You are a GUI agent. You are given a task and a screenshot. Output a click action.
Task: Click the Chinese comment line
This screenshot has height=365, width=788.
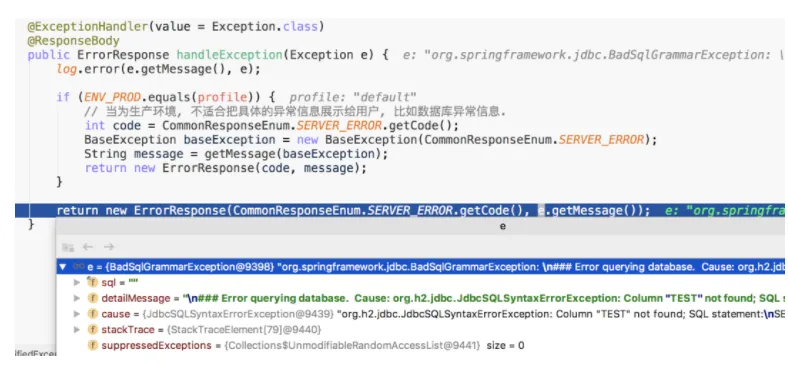pyautogui.click(x=295, y=111)
